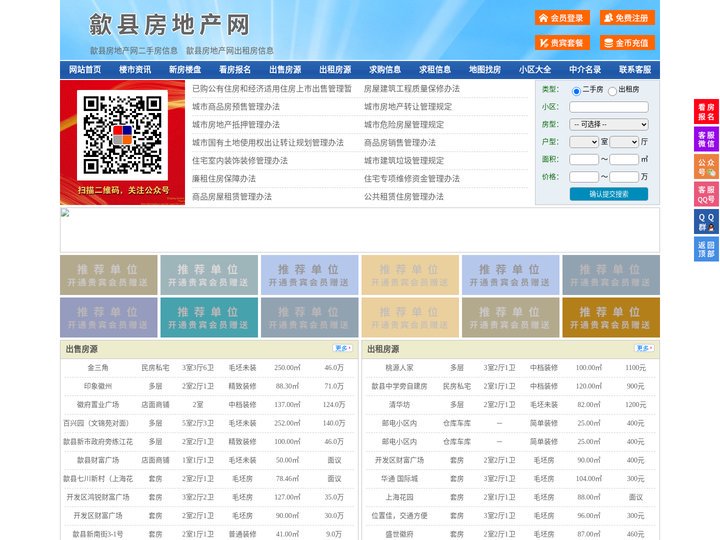Open the 上海花园 rental listing
The width and height of the screenshot is (720, 540).
pyautogui.click(x=399, y=497)
